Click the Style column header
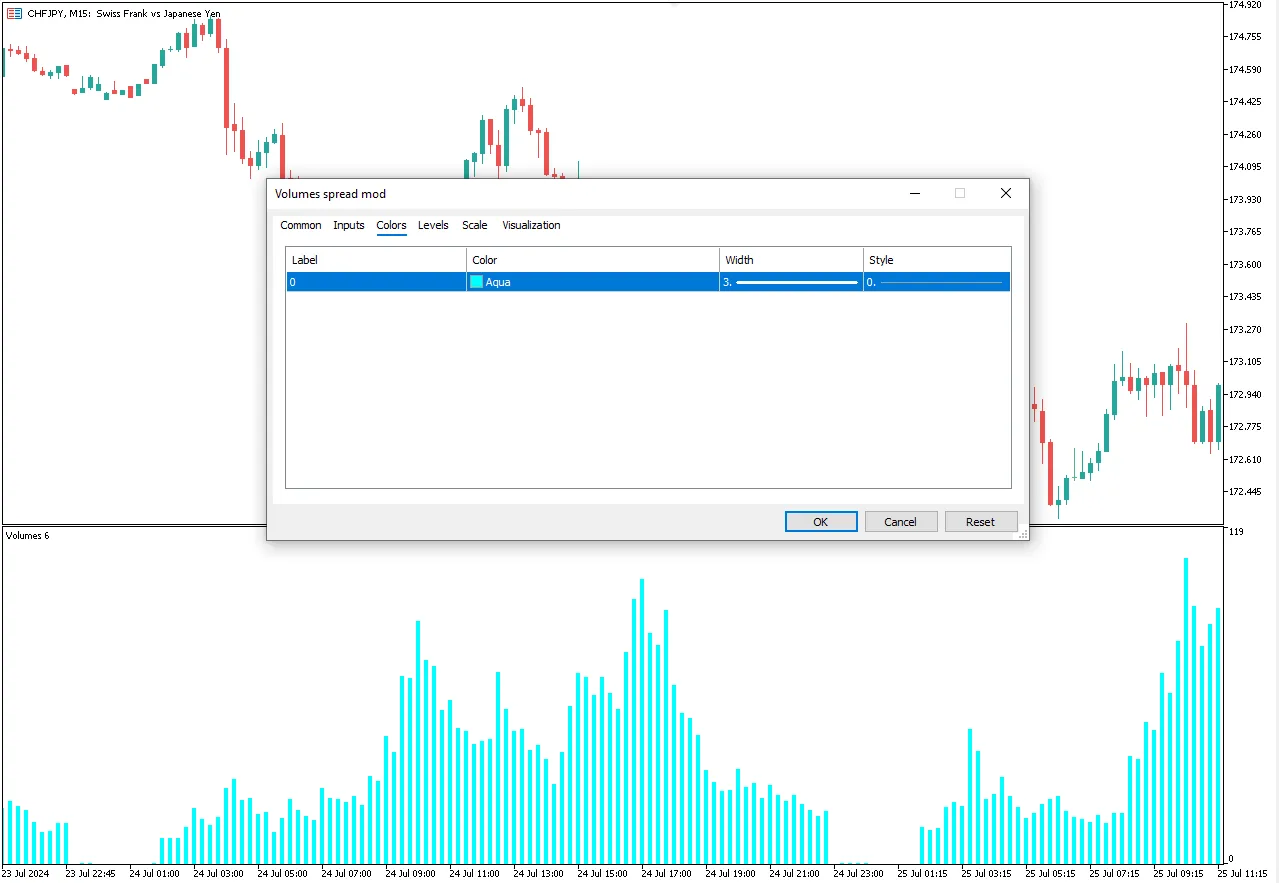The height and width of the screenshot is (883, 1279). point(936,260)
